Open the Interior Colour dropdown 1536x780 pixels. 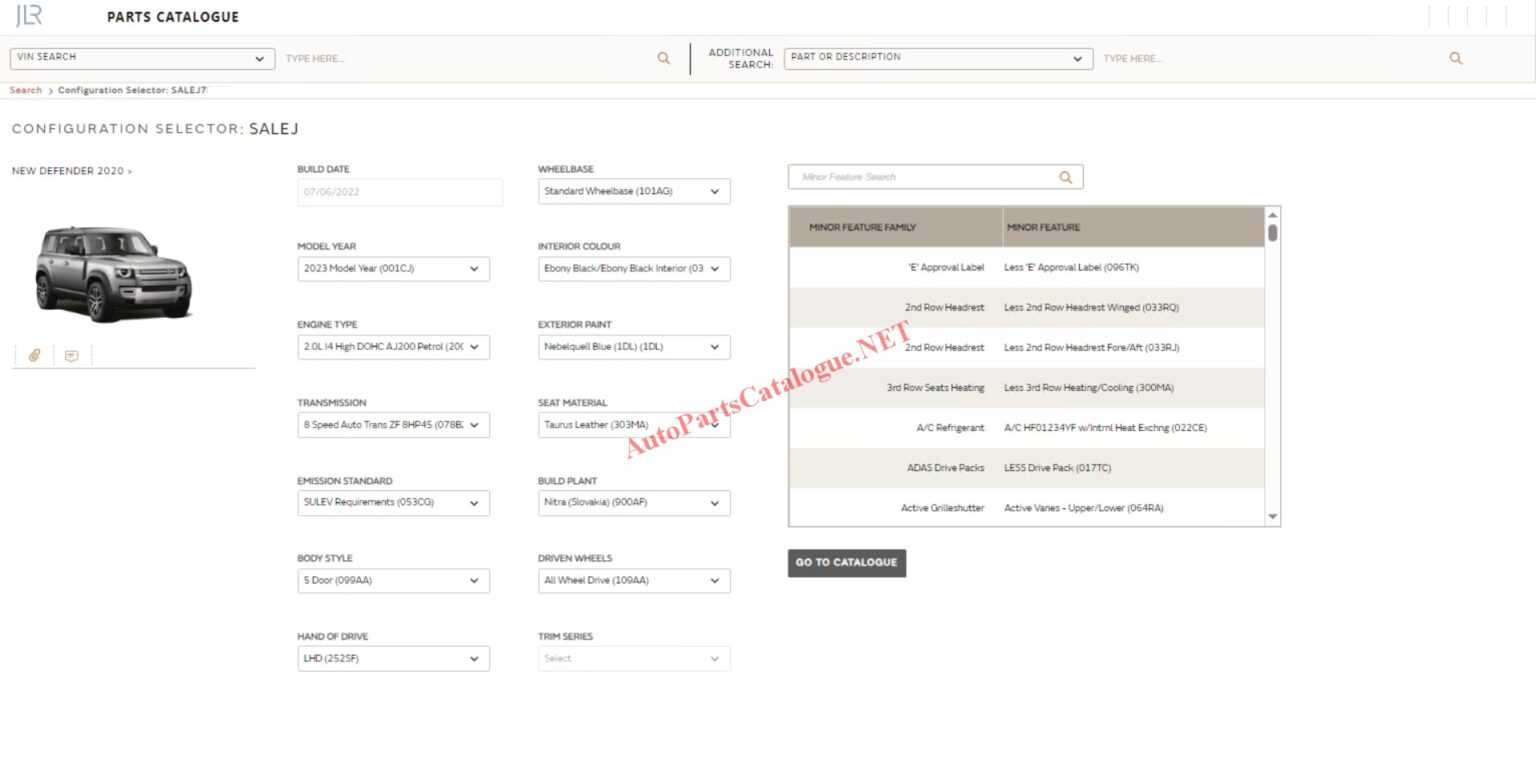(634, 269)
